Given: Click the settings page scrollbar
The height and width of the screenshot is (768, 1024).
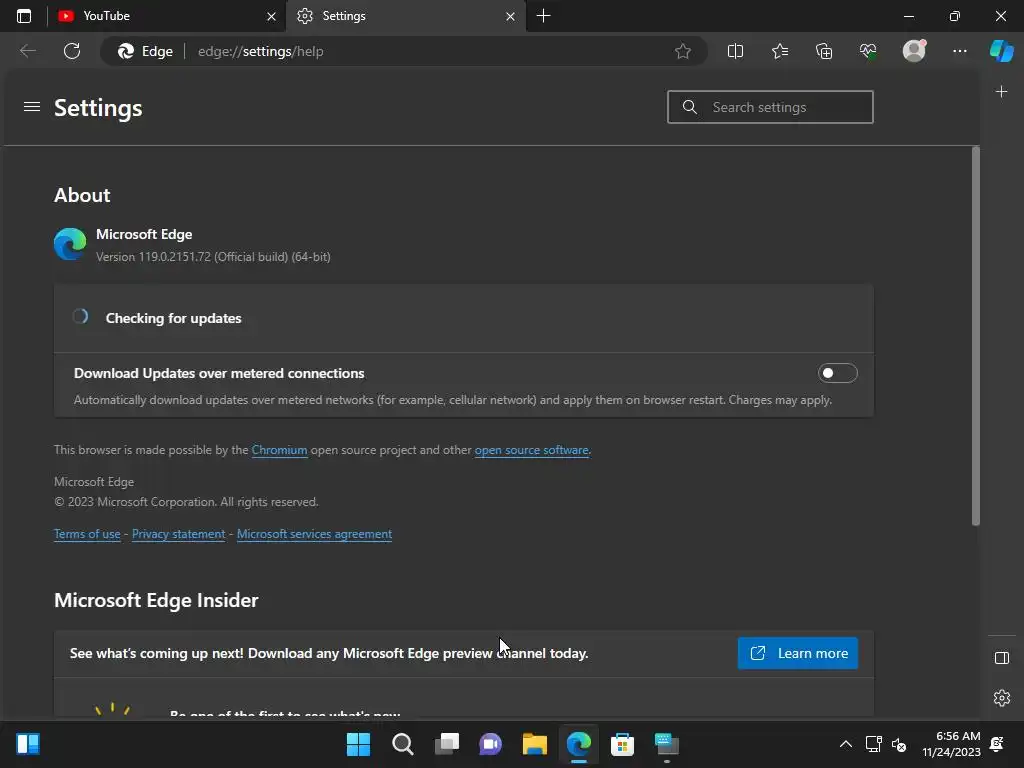Looking at the screenshot, I should tap(976, 336).
